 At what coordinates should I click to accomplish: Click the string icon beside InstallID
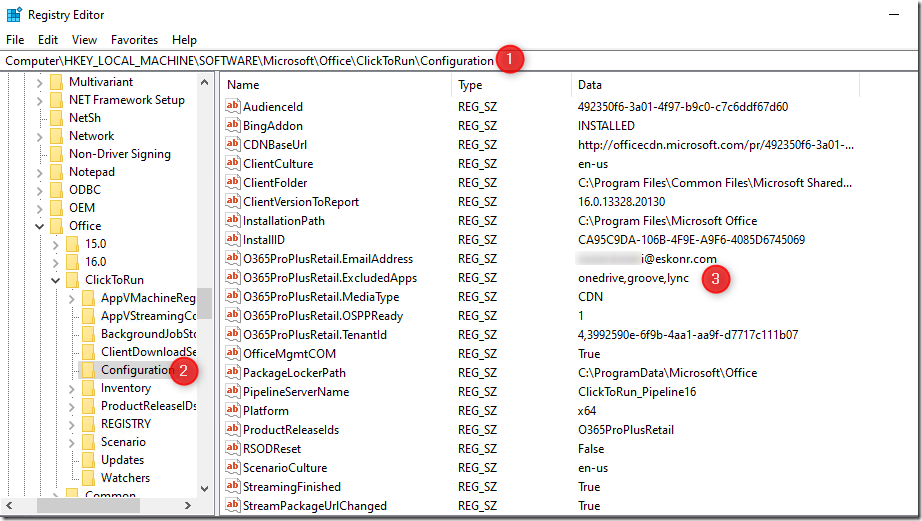pos(233,239)
